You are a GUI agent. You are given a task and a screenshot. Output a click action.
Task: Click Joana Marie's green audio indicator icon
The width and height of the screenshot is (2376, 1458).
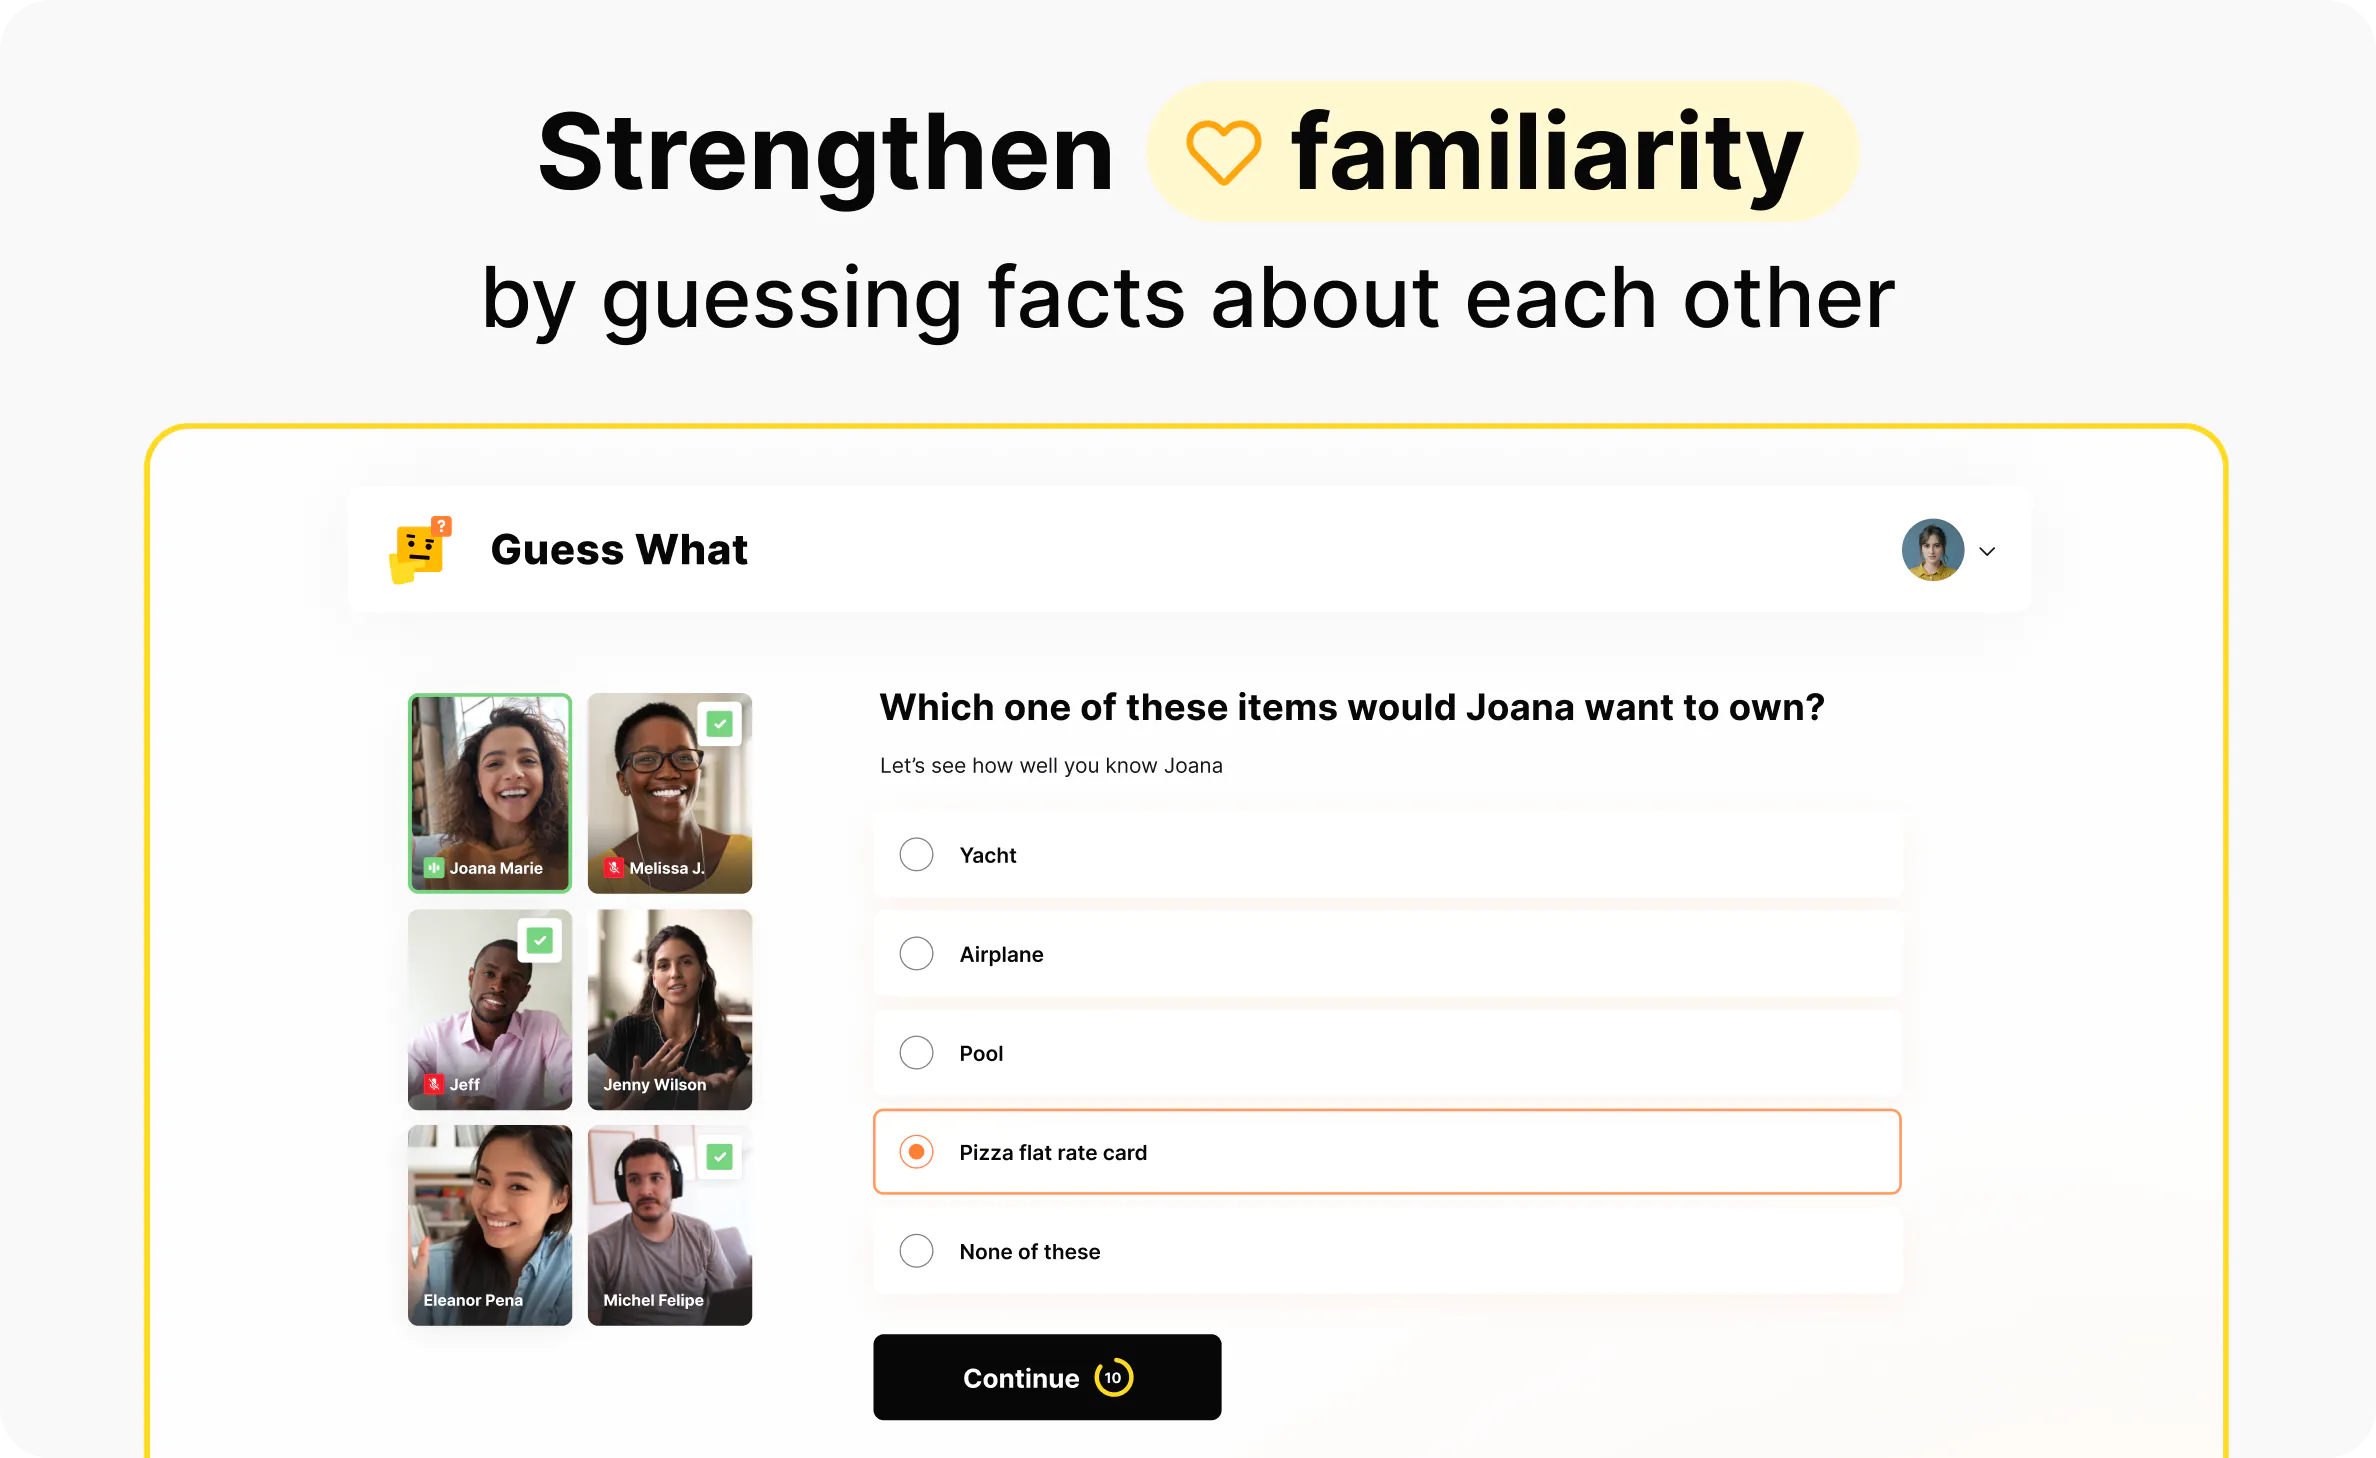pos(434,868)
